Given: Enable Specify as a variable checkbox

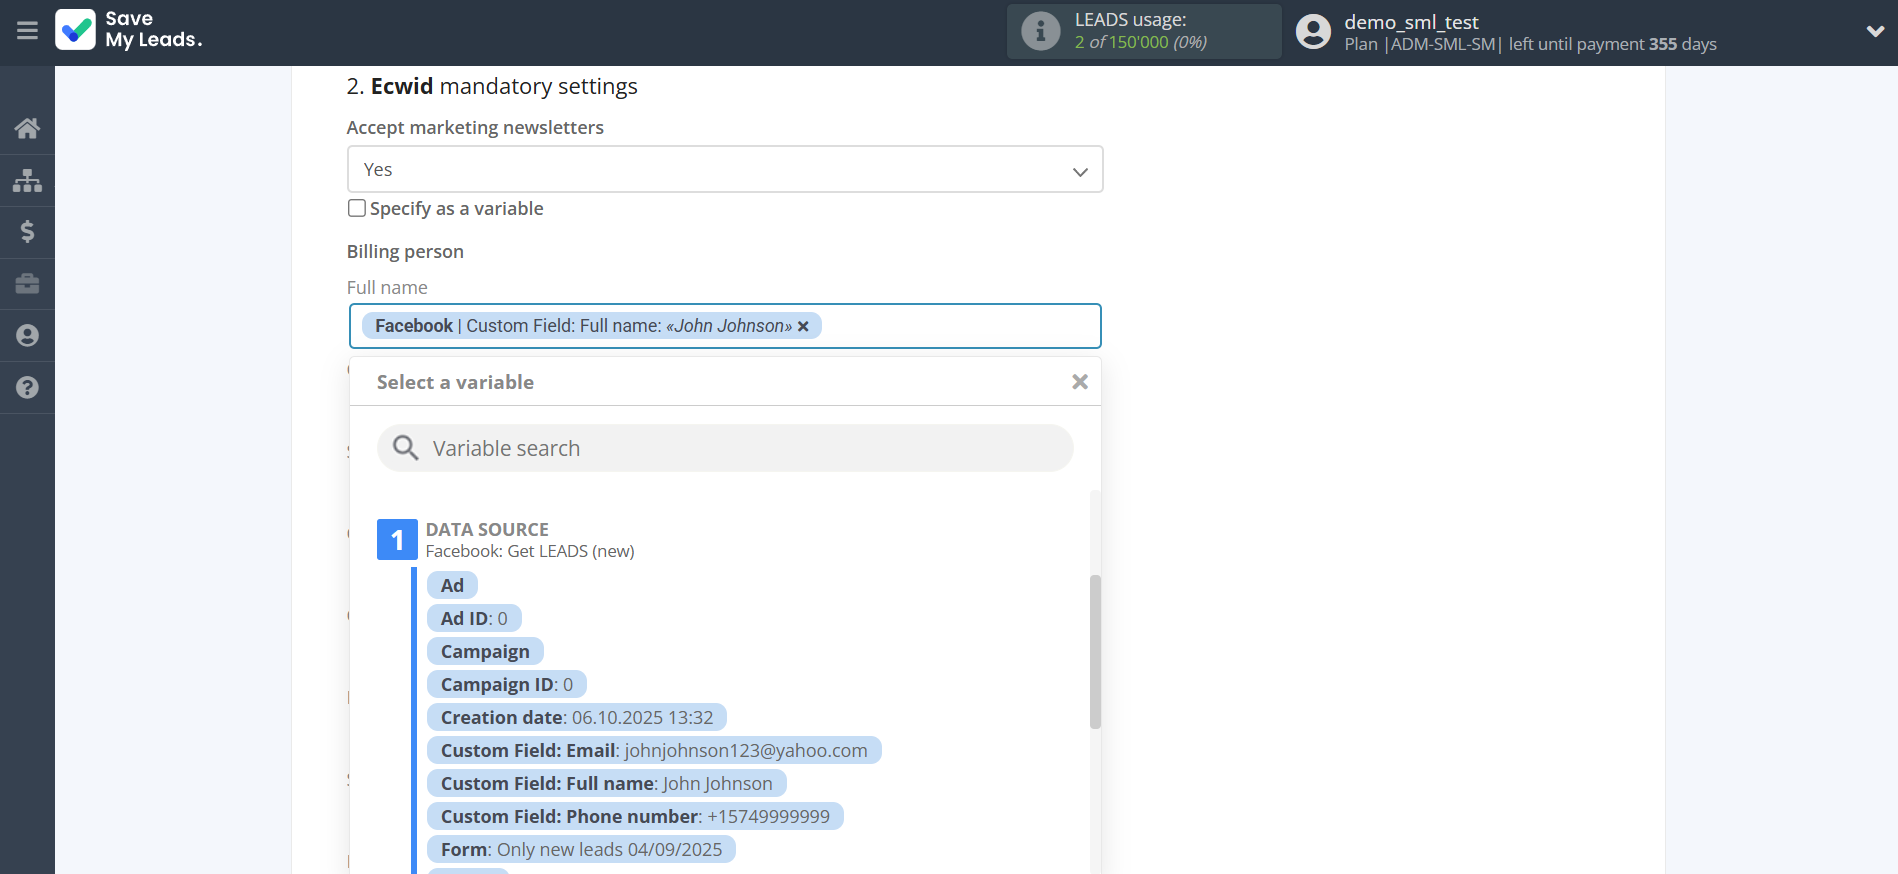Looking at the screenshot, I should (x=357, y=208).
